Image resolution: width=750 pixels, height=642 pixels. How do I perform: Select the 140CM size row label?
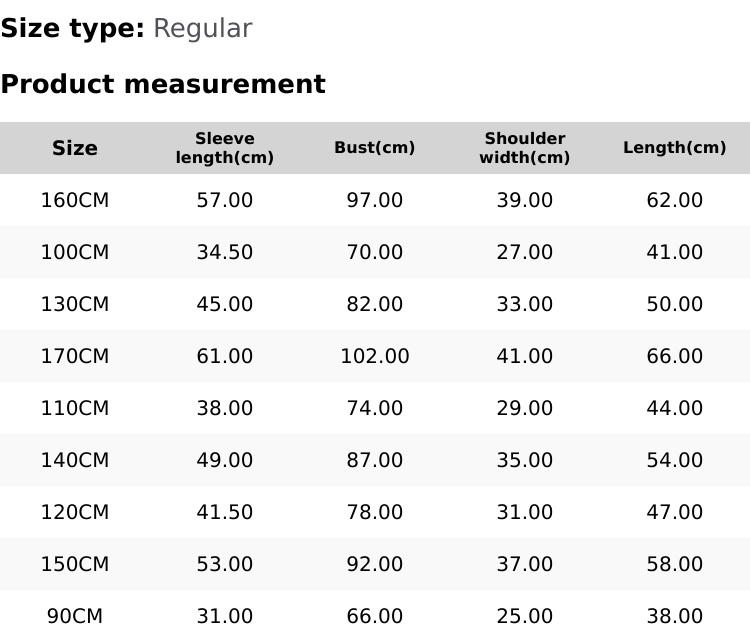[75, 460]
